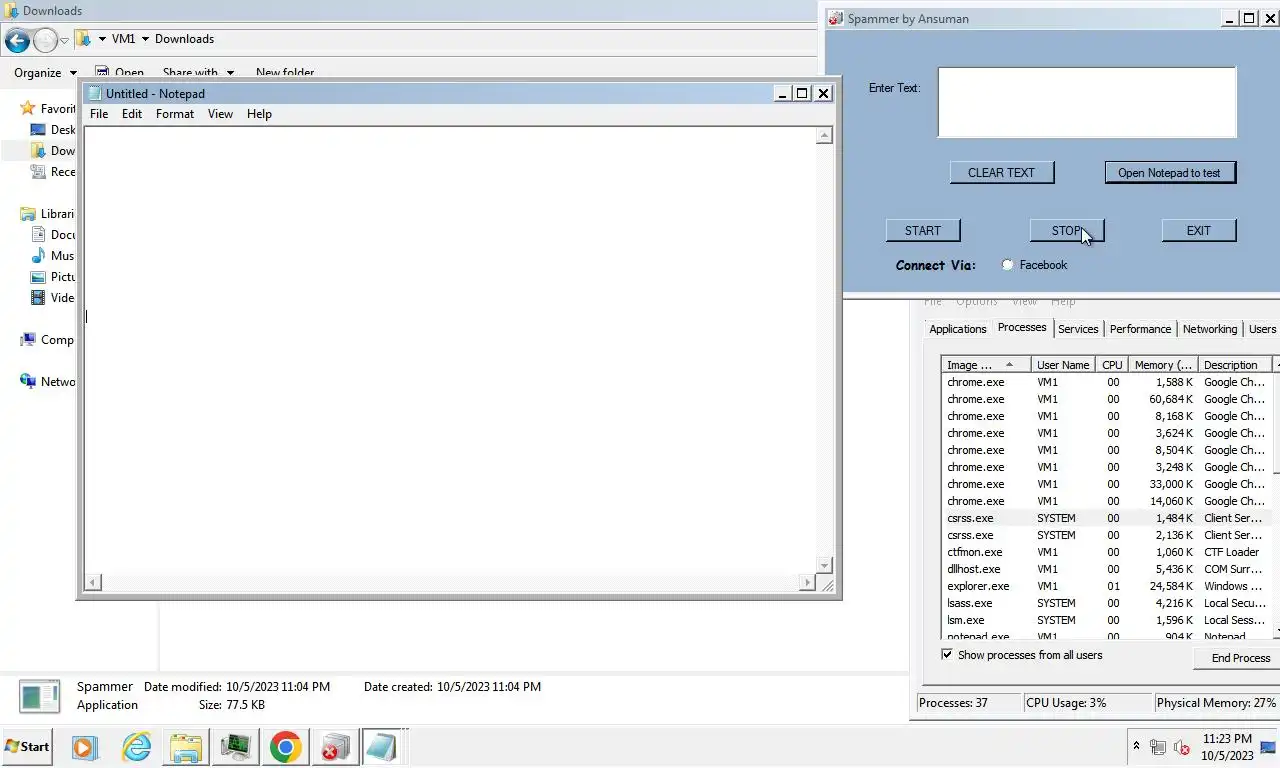Switch to the Performance tab
Viewport: 1280px width, 768px height.
[1140, 329]
